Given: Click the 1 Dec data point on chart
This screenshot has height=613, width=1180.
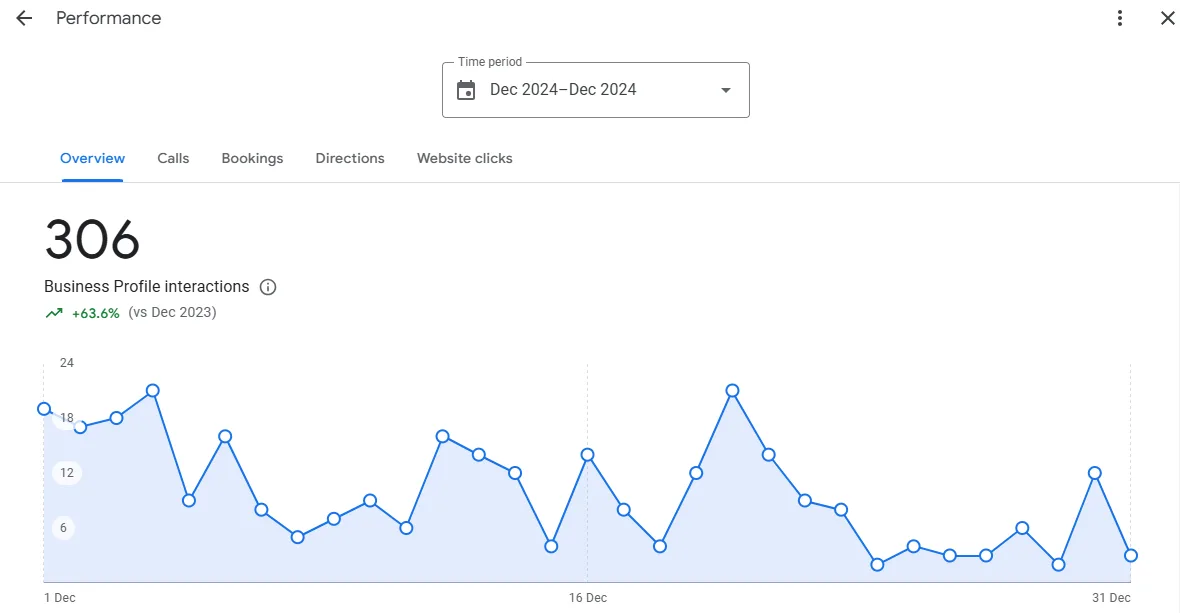Looking at the screenshot, I should [44, 409].
